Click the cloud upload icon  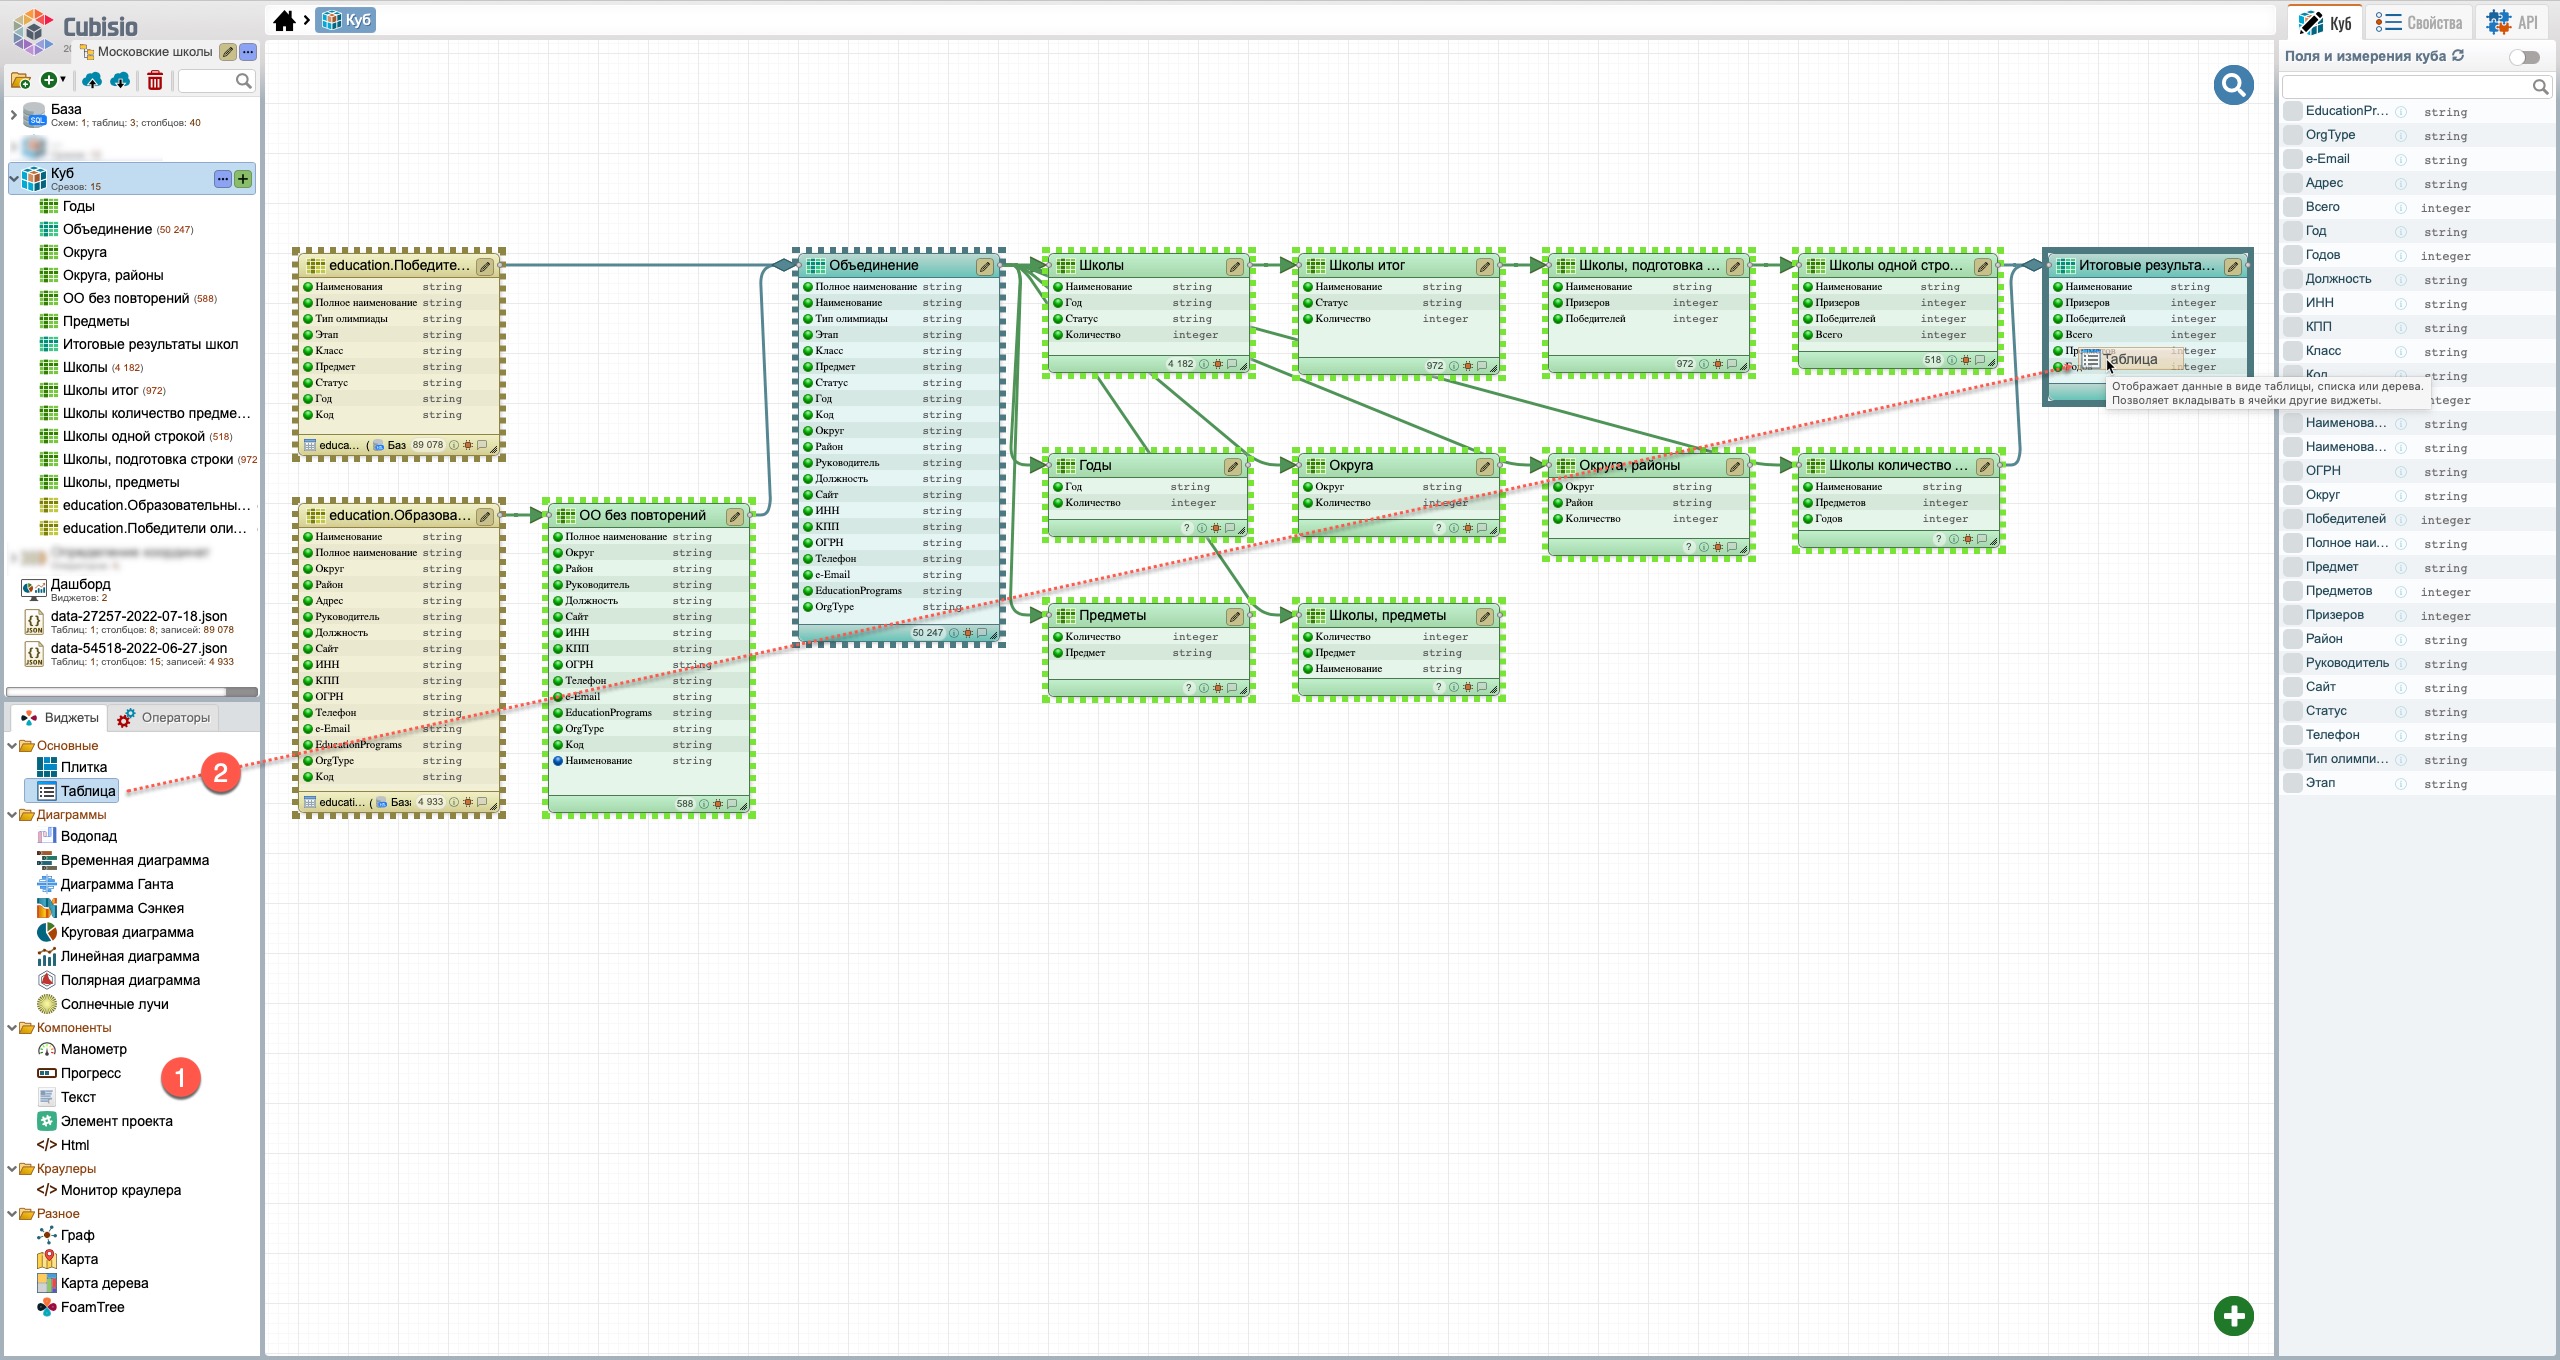tap(92, 81)
